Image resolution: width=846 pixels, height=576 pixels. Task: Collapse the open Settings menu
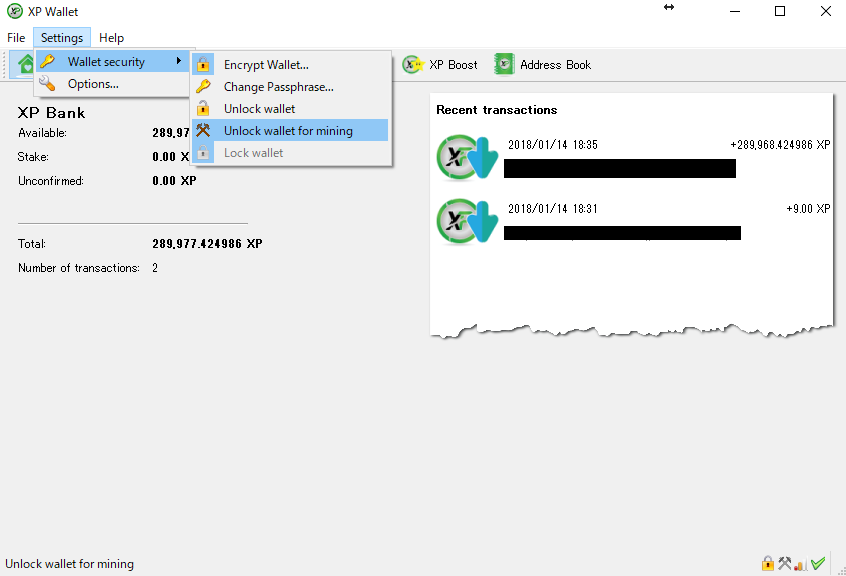62,38
